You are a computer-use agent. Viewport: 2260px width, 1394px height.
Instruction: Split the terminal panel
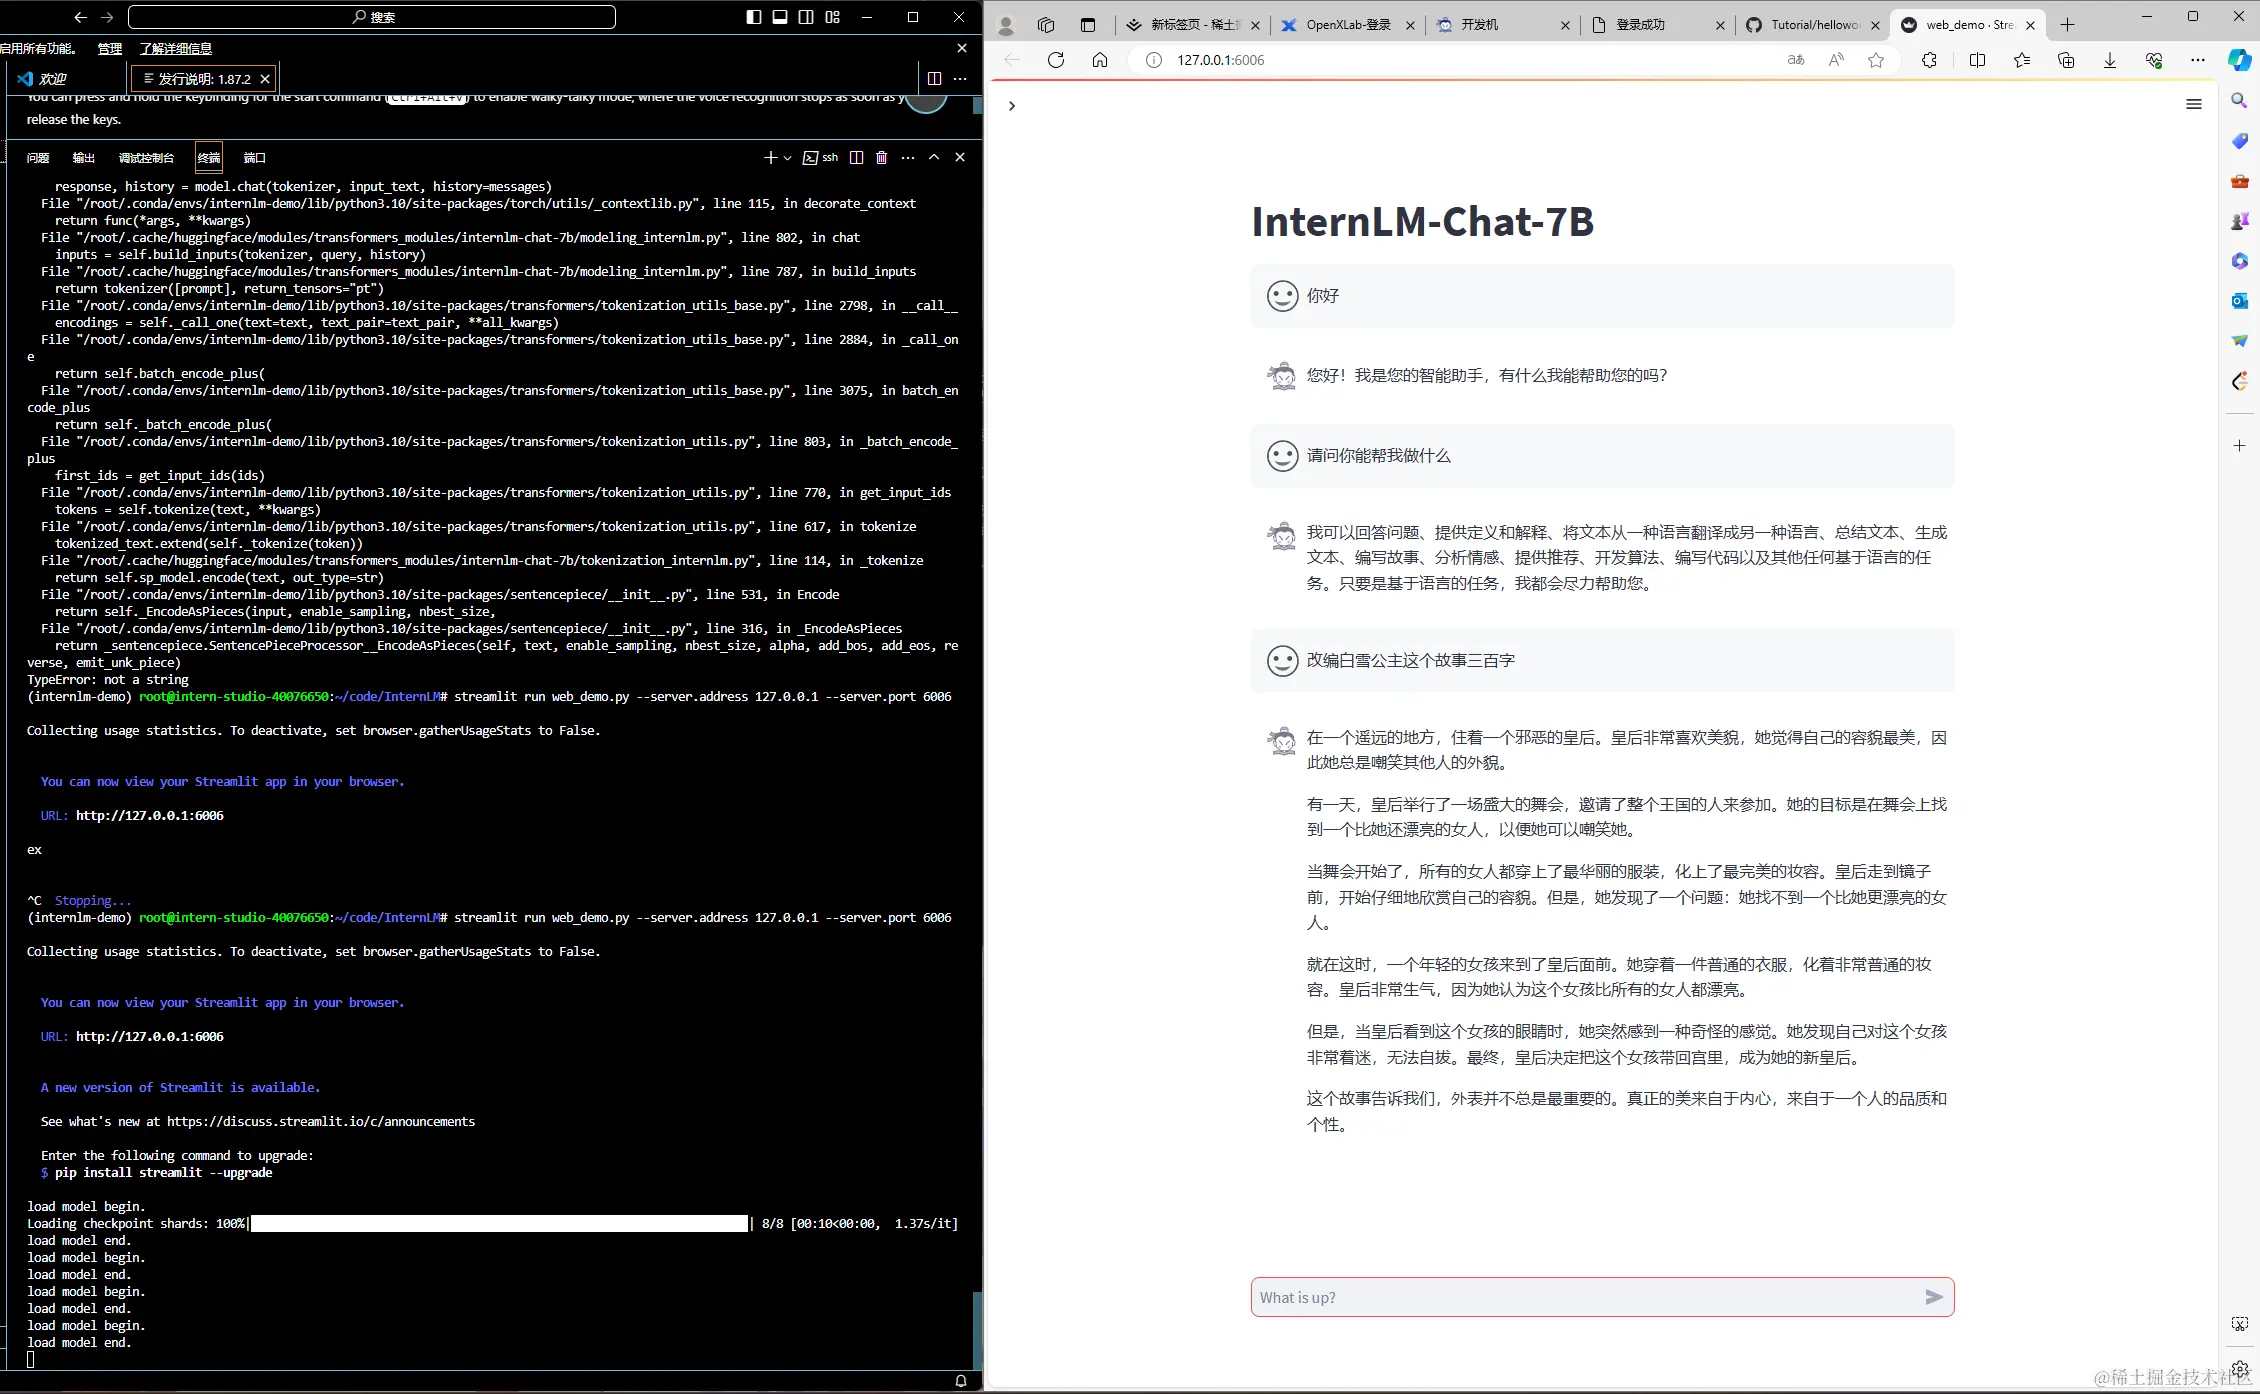[x=856, y=157]
